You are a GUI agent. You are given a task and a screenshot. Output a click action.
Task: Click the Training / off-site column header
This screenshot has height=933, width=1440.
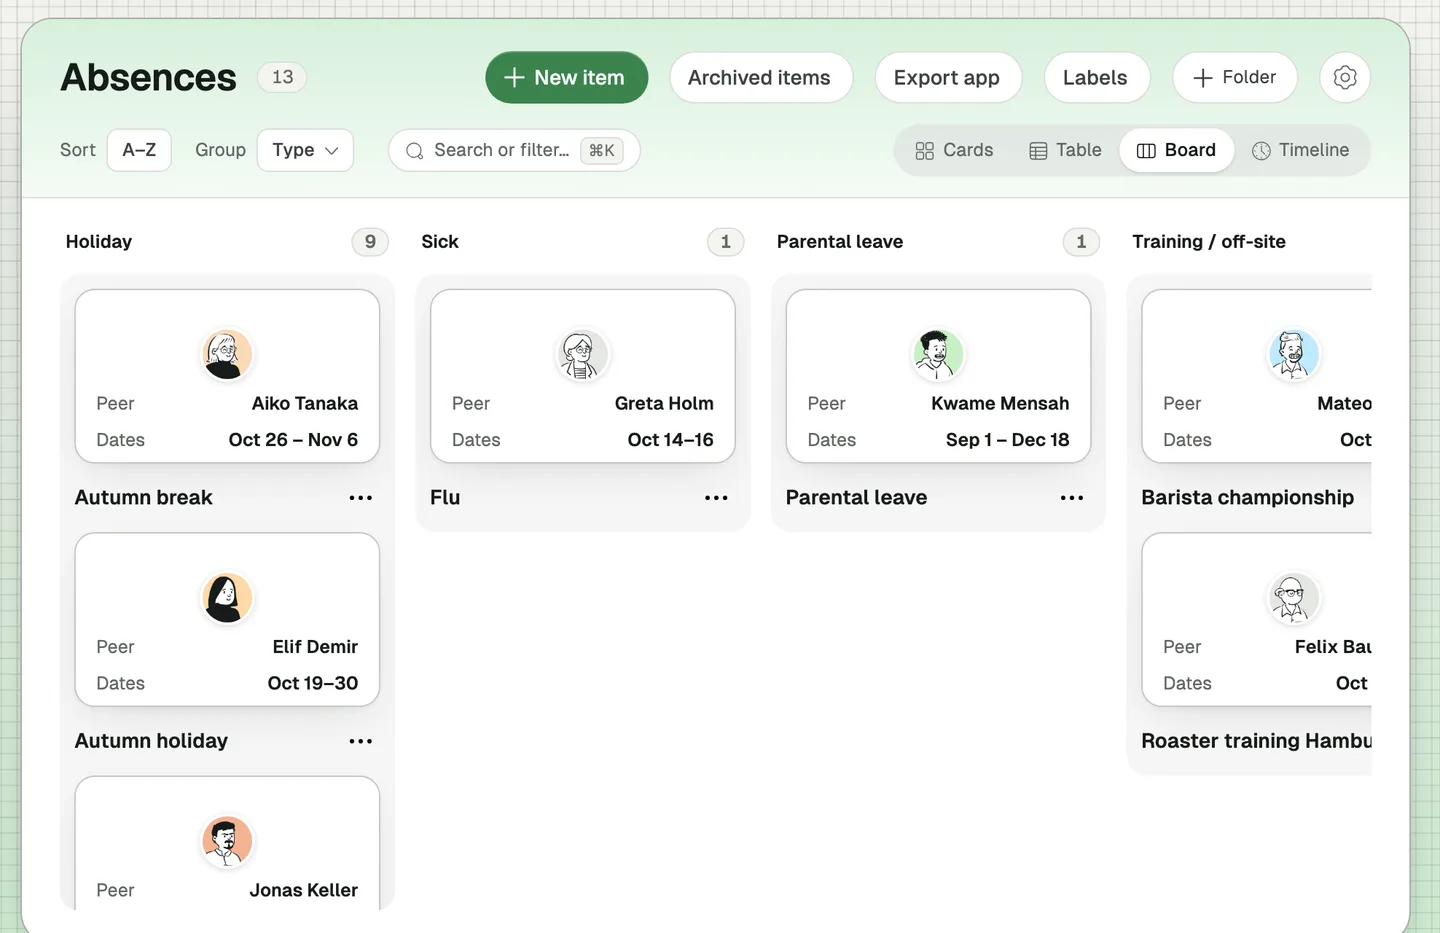click(x=1209, y=242)
